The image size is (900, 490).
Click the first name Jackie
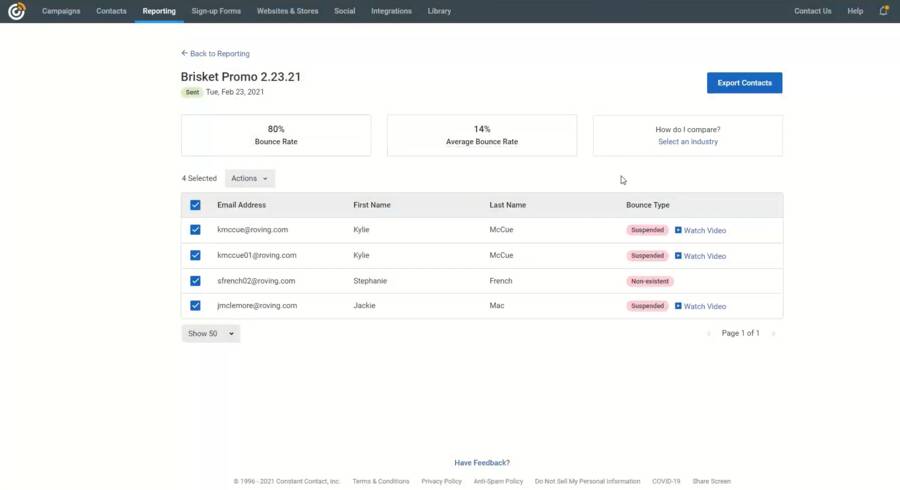(364, 306)
